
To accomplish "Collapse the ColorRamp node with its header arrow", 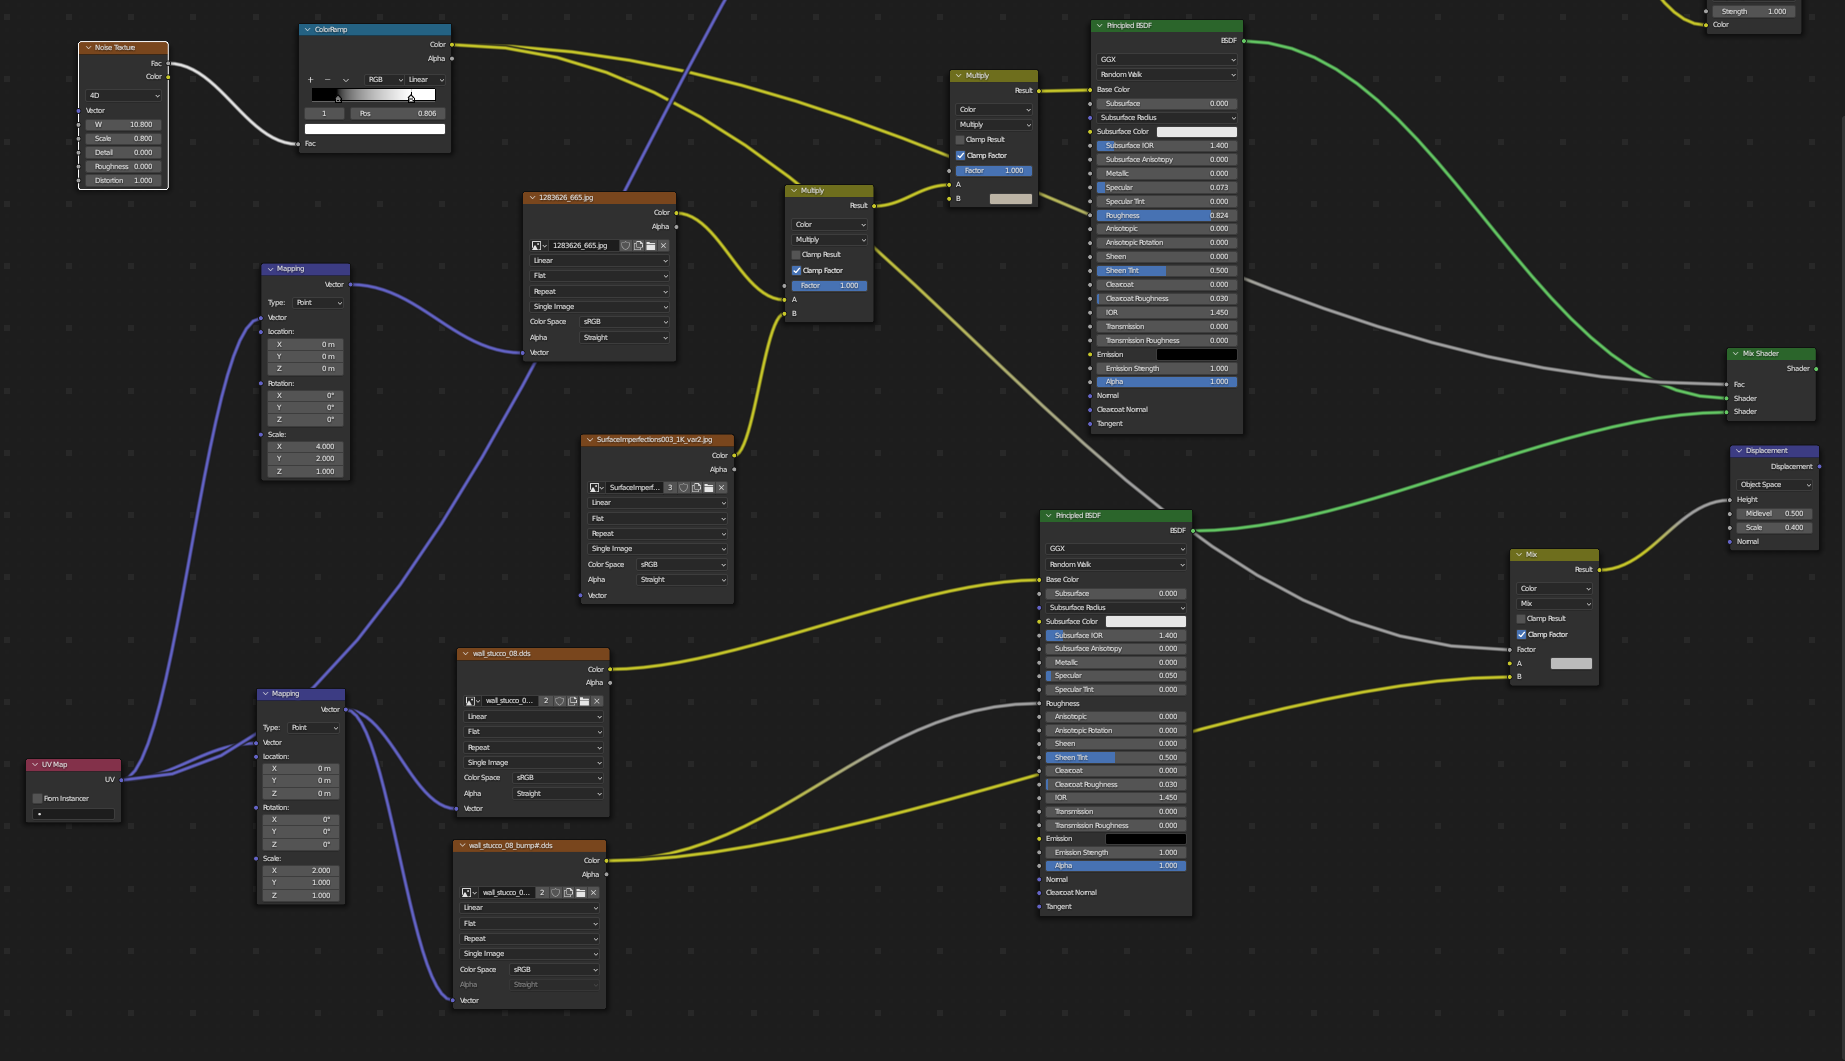I will tap(308, 30).
